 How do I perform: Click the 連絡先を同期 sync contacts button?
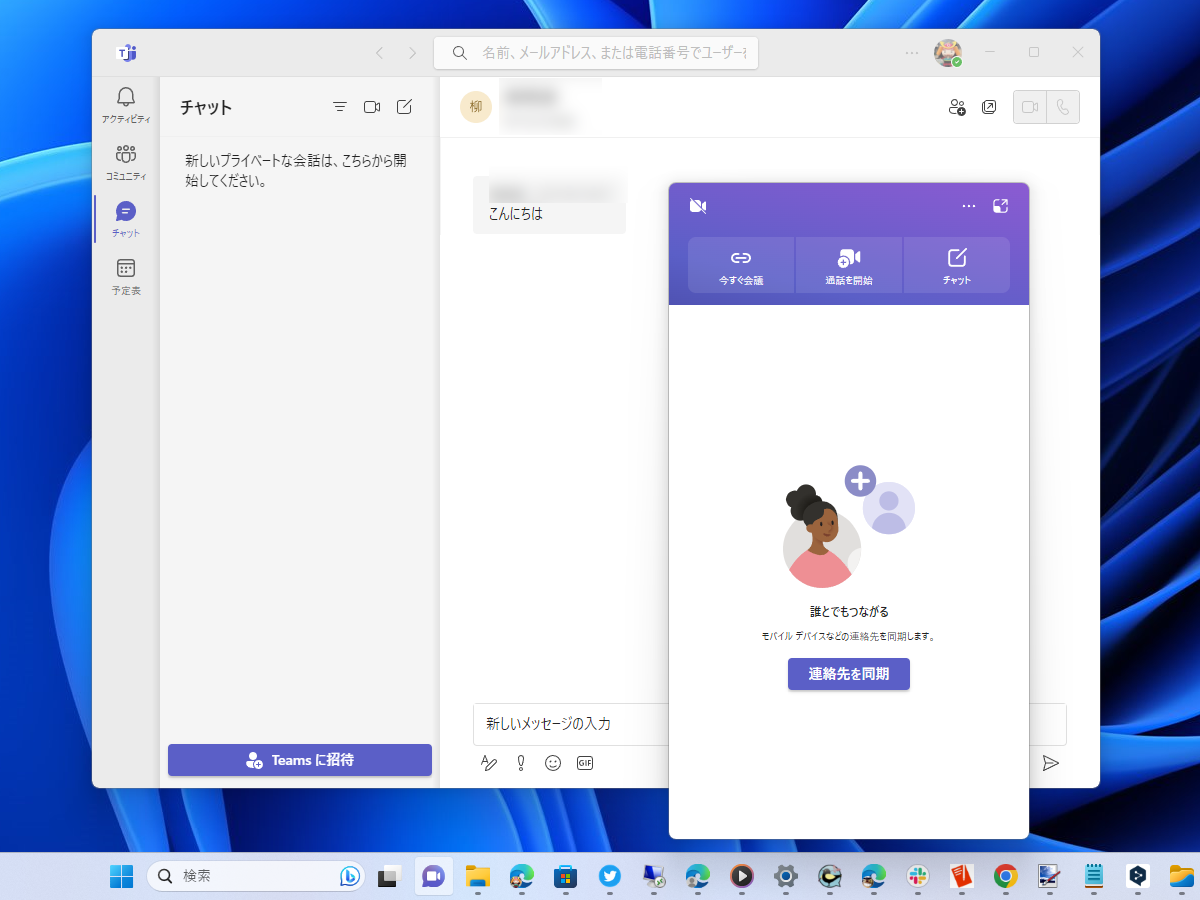click(x=848, y=674)
